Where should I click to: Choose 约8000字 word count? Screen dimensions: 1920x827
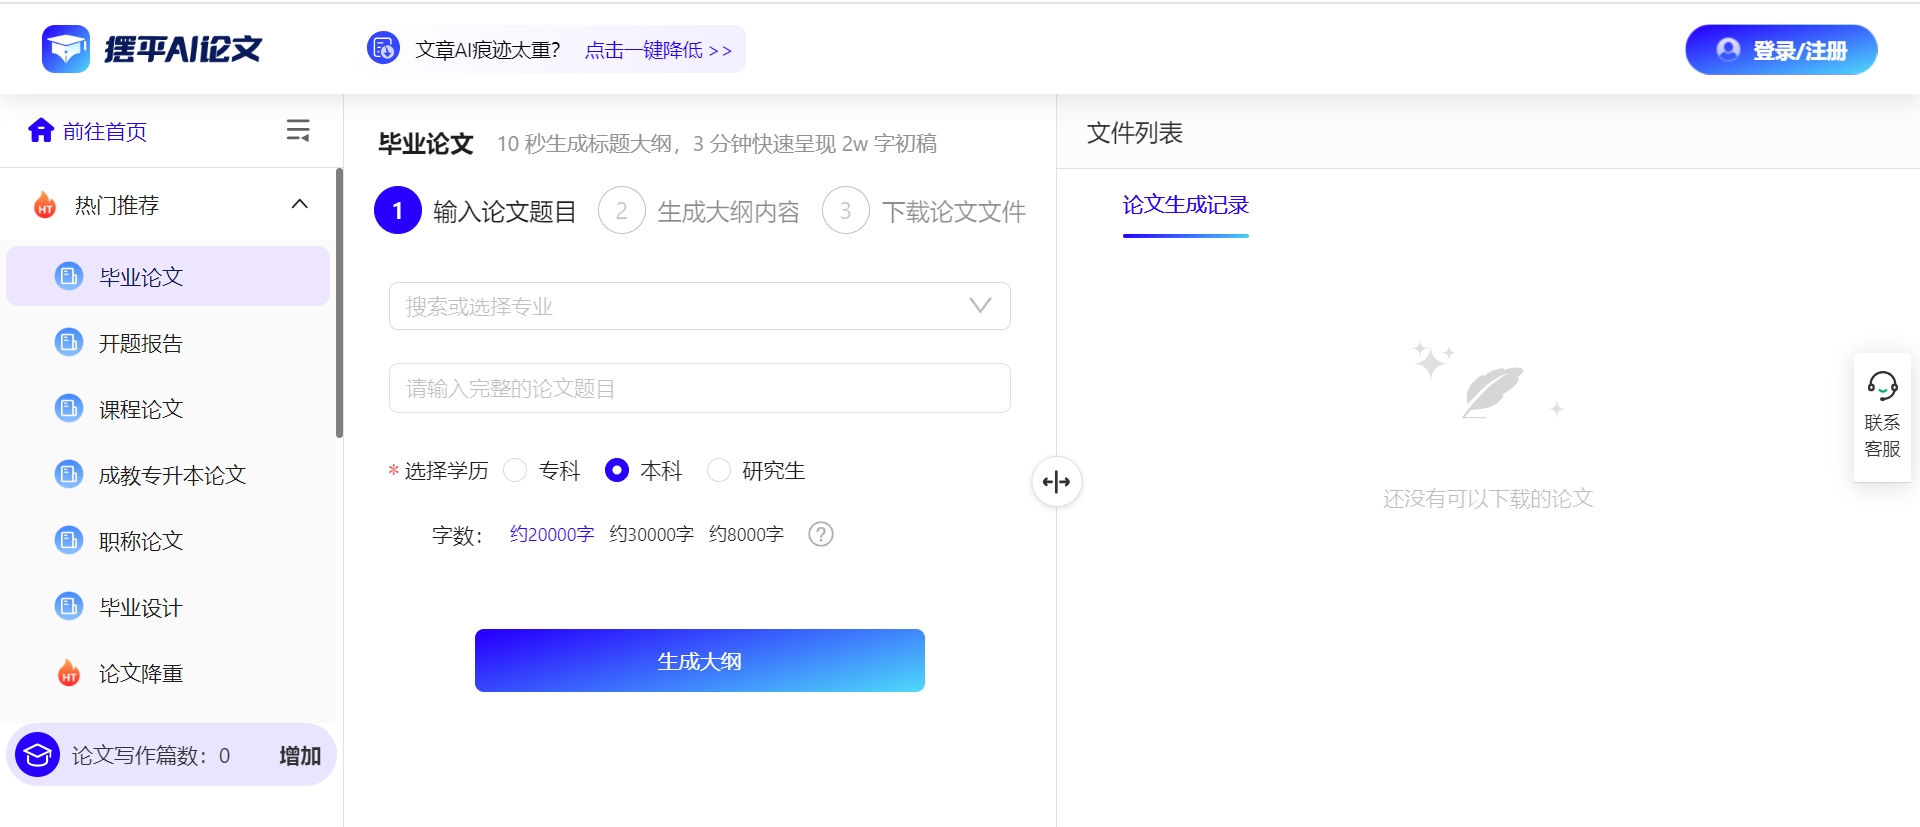747,534
